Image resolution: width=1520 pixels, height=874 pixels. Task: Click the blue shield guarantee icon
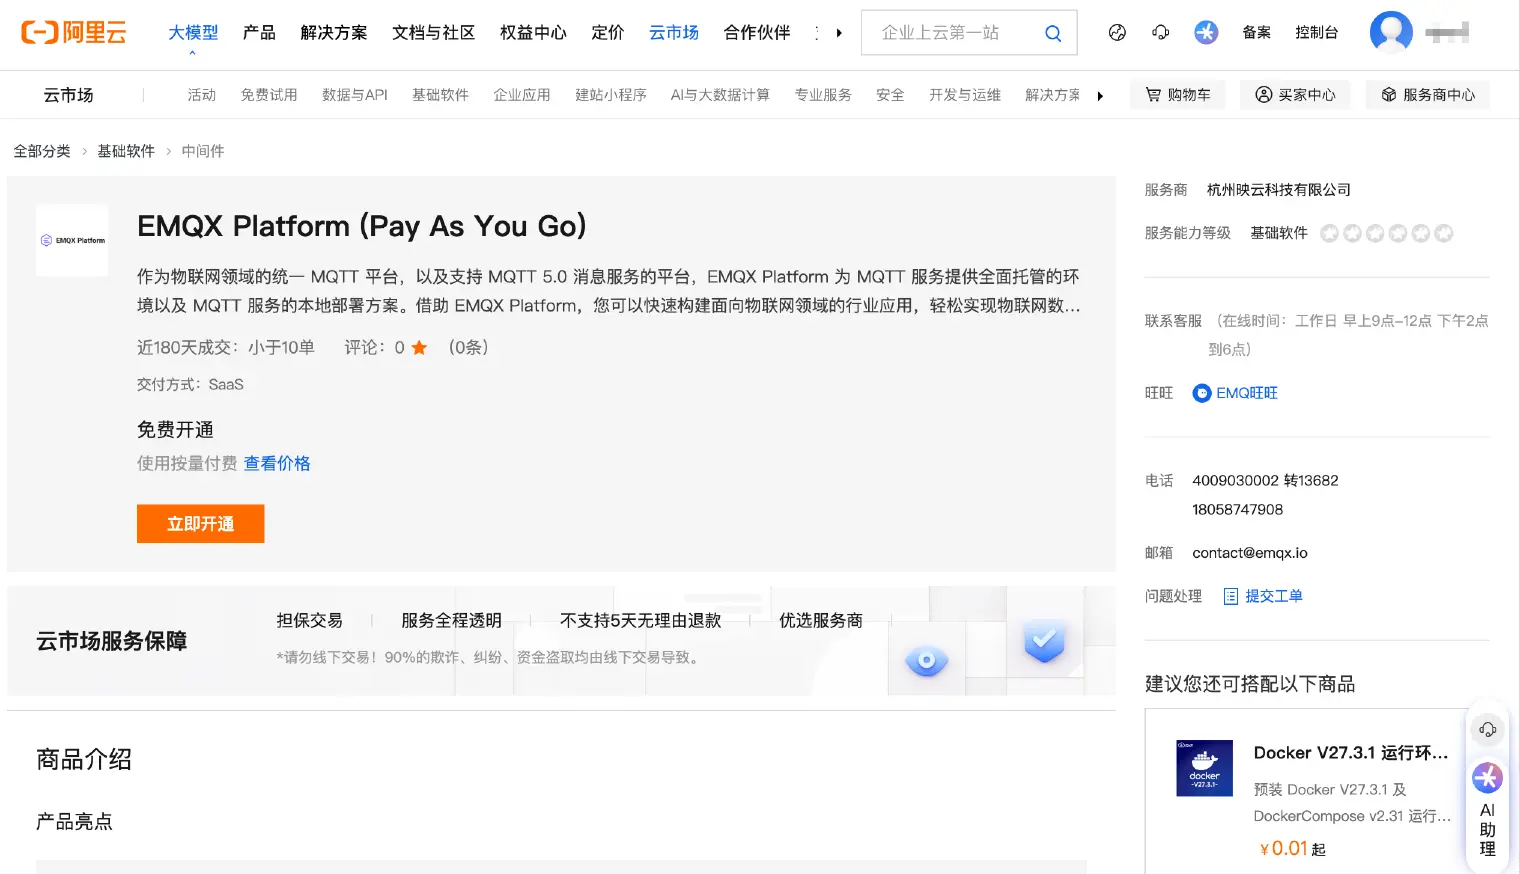(1044, 641)
